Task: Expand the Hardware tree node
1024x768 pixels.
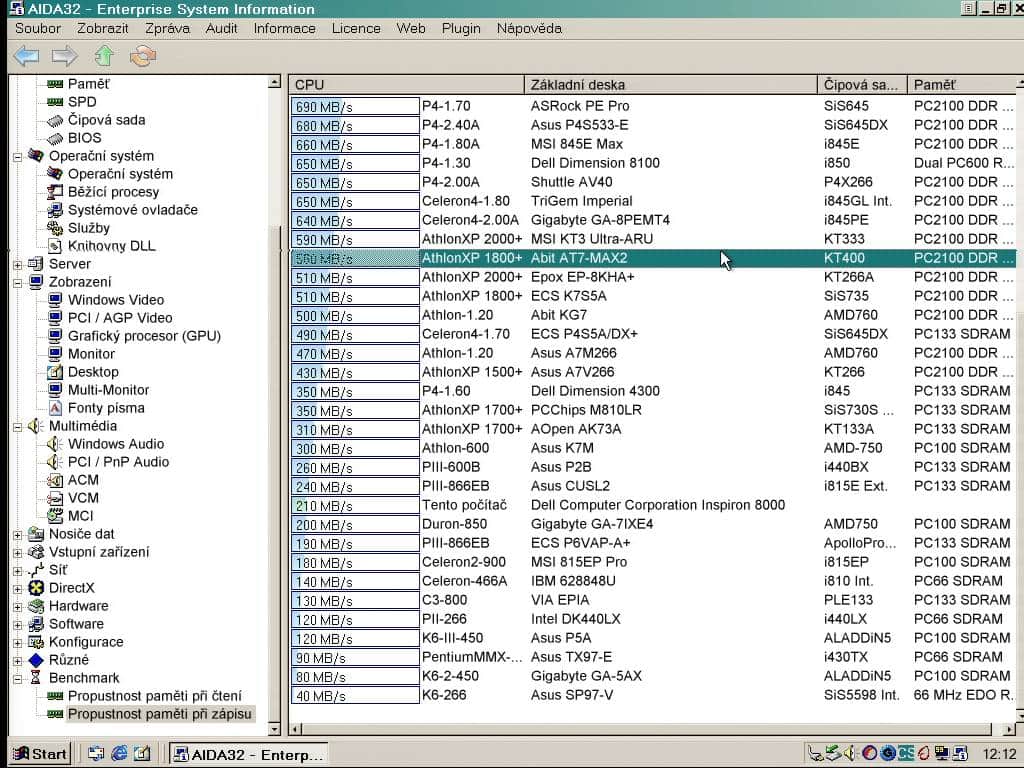Action: pyautogui.click(x=18, y=606)
